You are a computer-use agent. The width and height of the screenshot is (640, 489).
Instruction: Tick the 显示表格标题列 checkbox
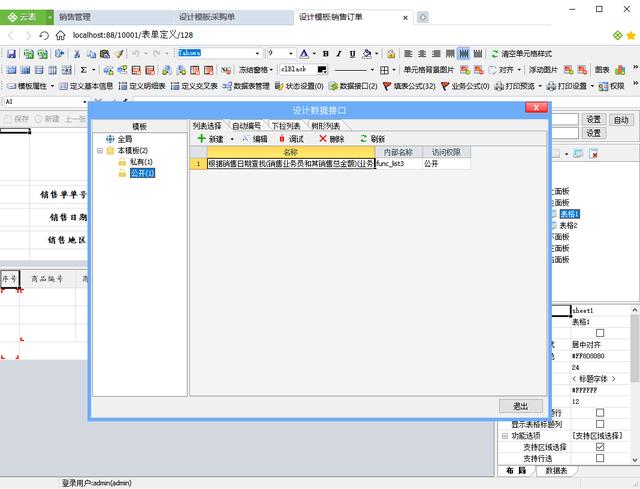(600, 424)
